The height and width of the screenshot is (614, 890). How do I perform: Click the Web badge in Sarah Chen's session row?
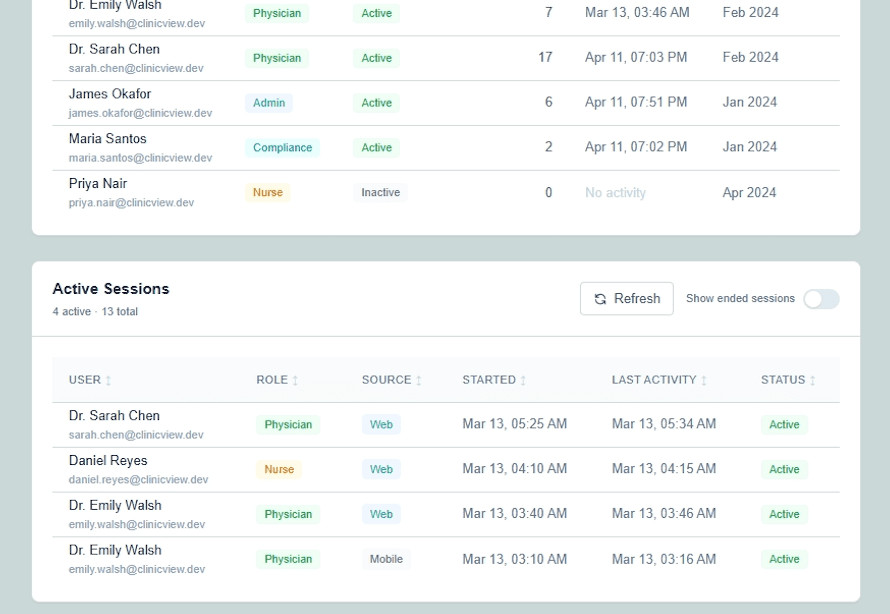click(381, 424)
